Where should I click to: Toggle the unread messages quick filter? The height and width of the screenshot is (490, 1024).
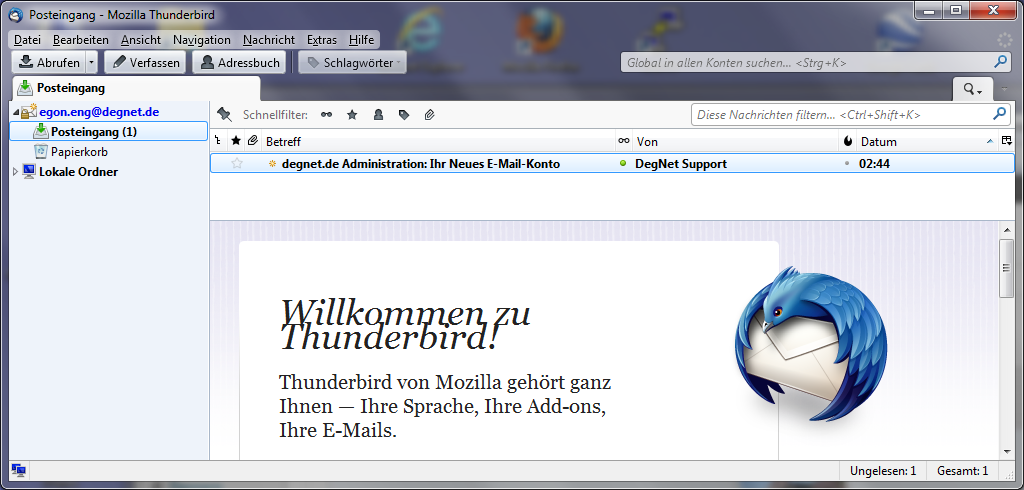click(x=326, y=115)
